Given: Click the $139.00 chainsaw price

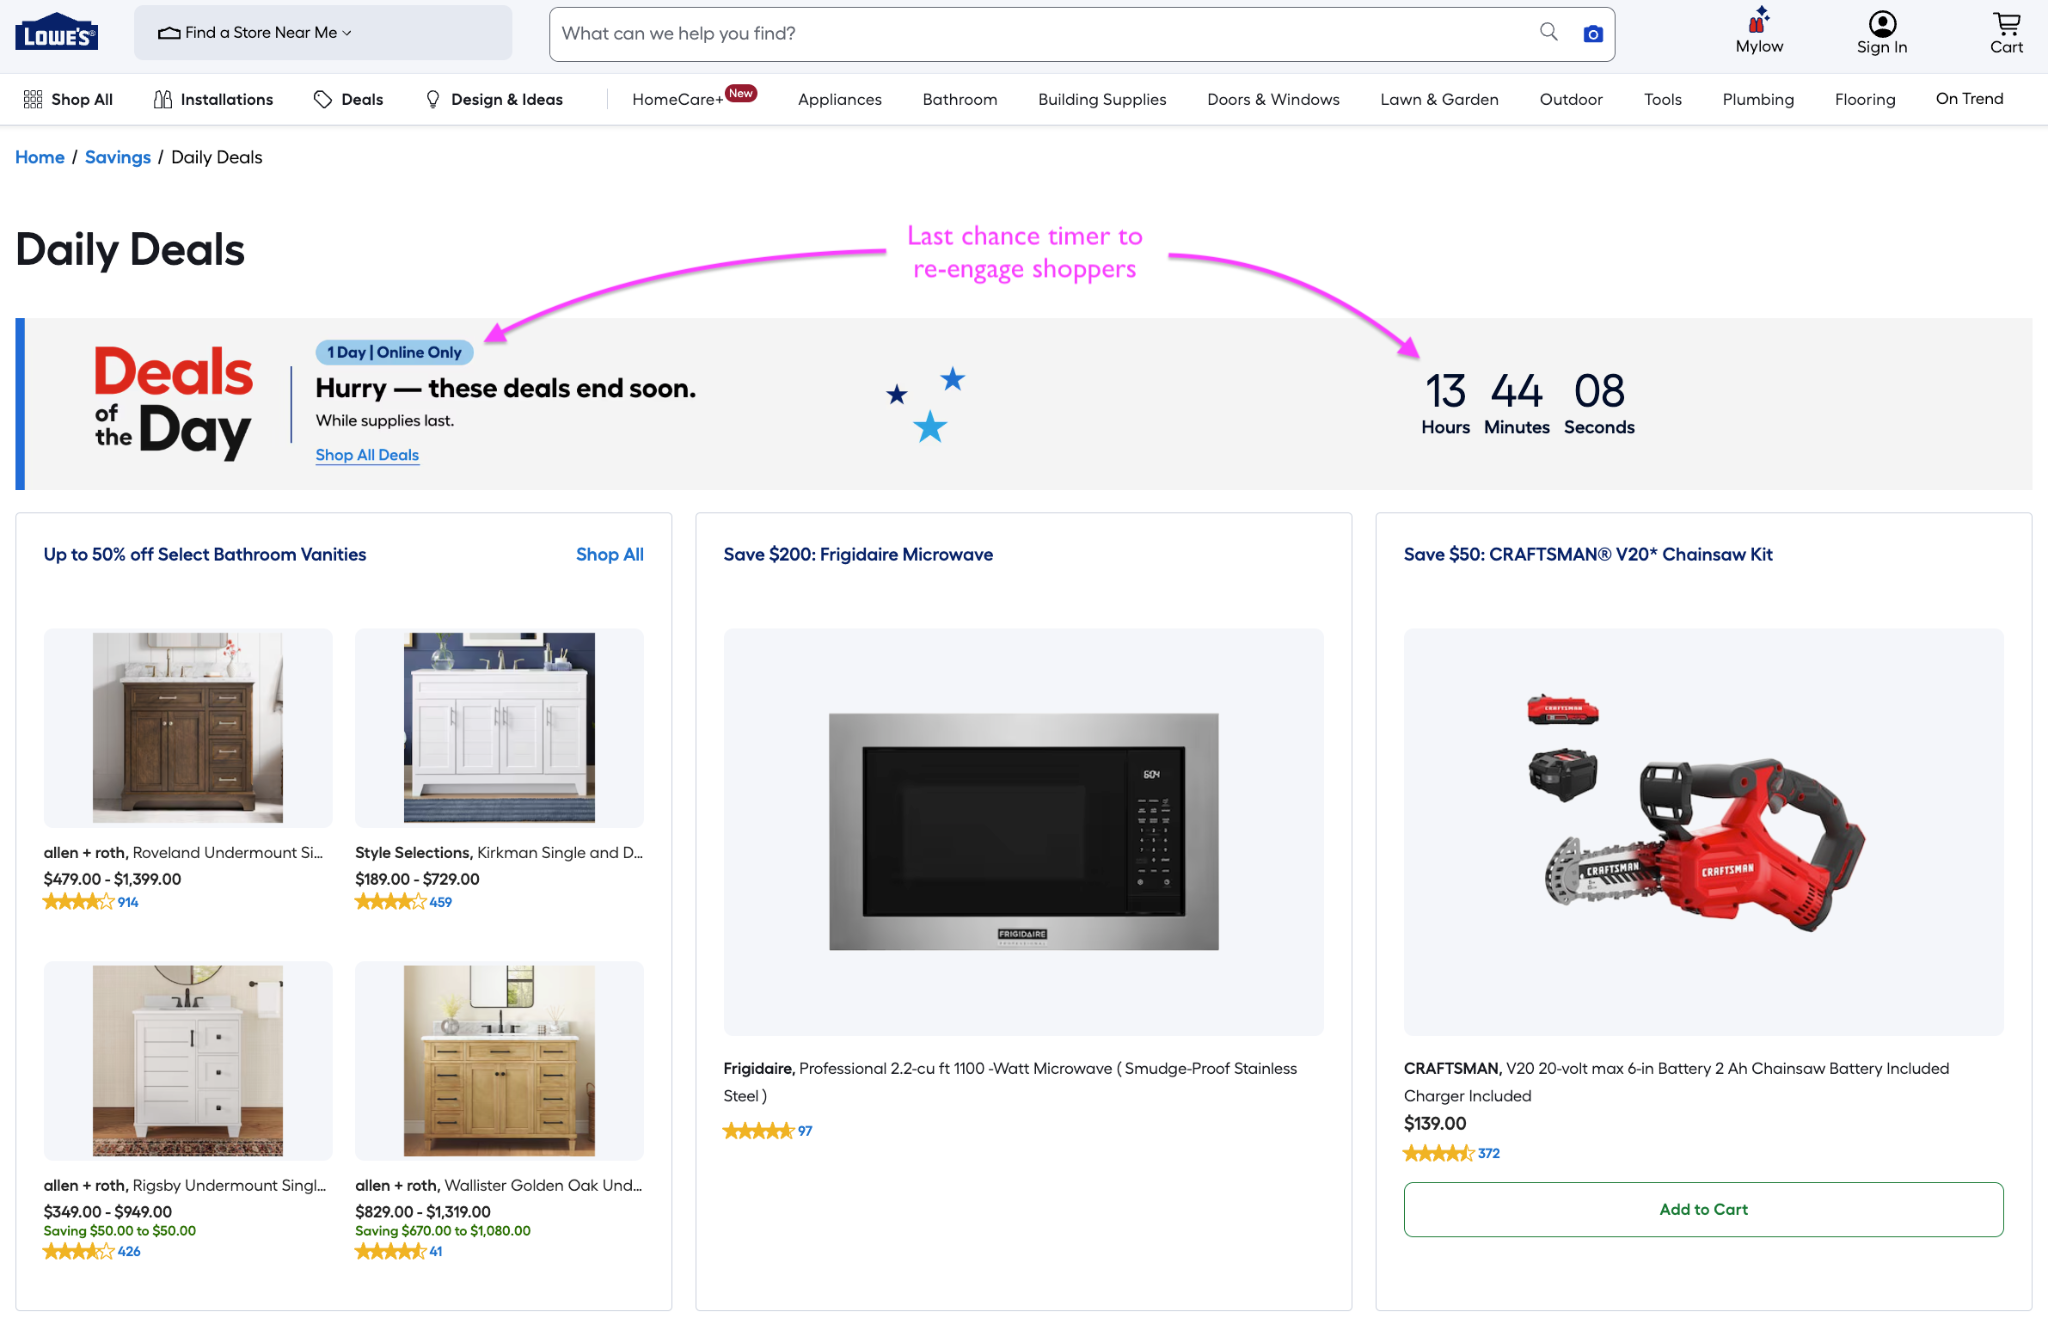Looking at the screenshot, I should tap(1435, 1123).
